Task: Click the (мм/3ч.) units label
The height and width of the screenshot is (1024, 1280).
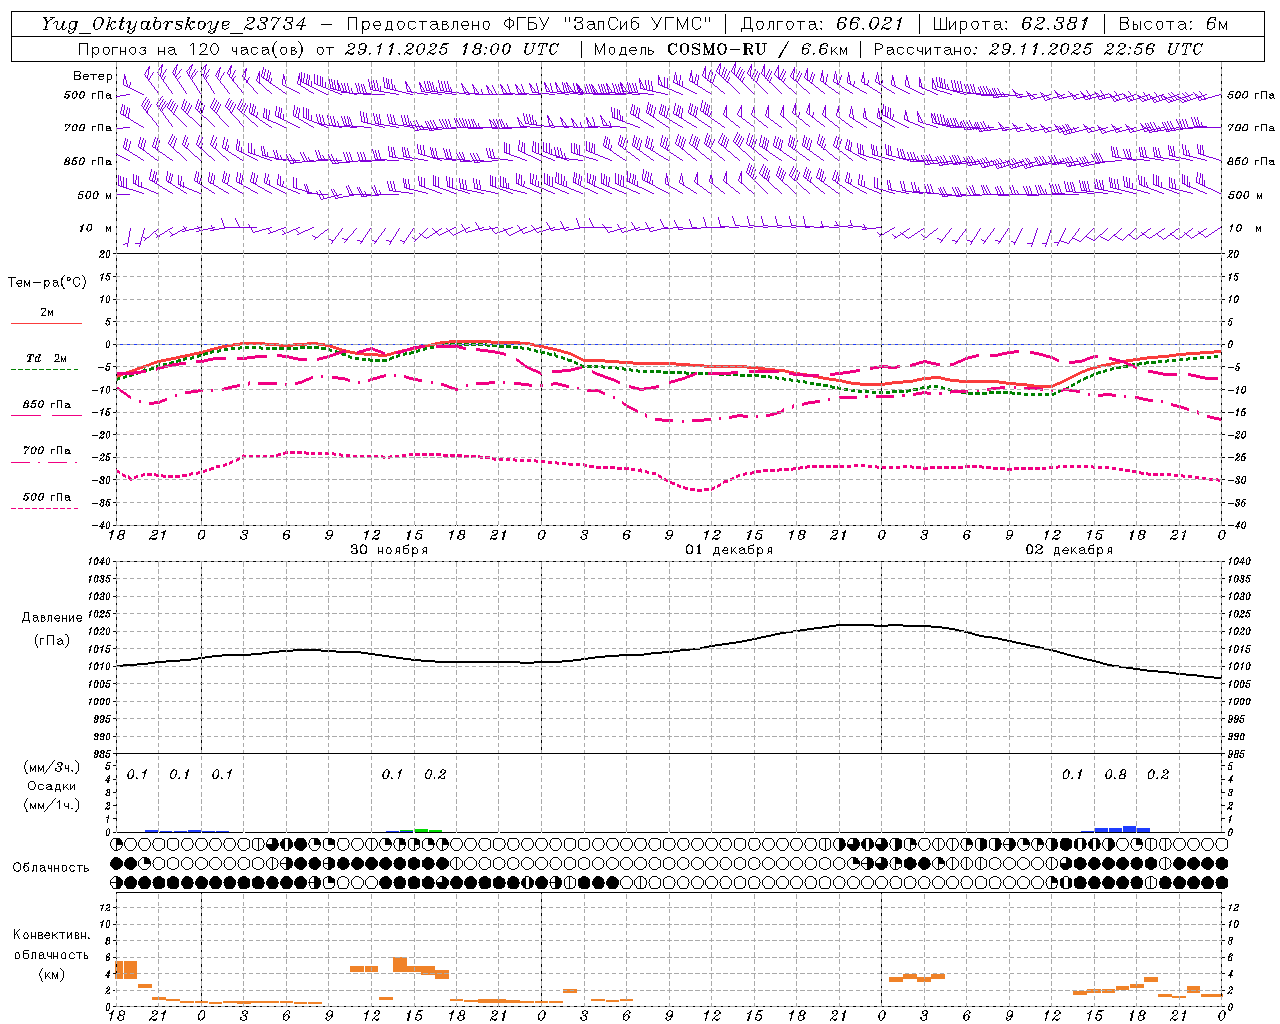Action: 52,767
